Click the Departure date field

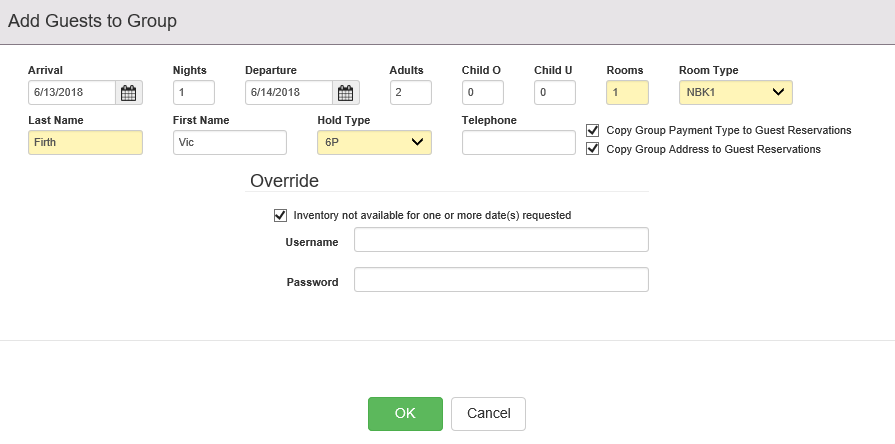[x=288, y=93]
